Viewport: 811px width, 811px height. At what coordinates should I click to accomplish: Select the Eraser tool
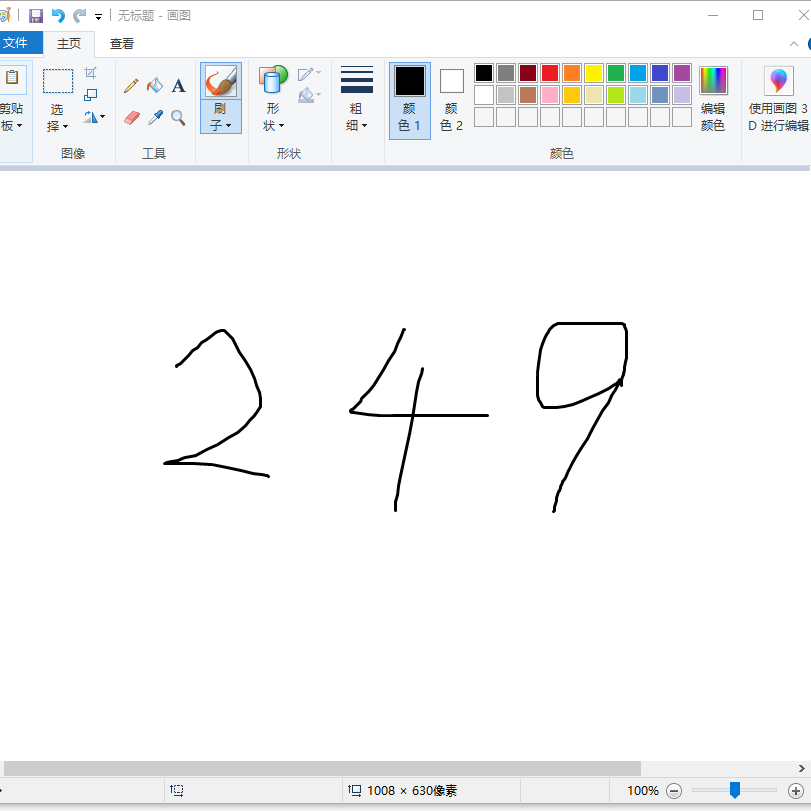click(131, 118)
